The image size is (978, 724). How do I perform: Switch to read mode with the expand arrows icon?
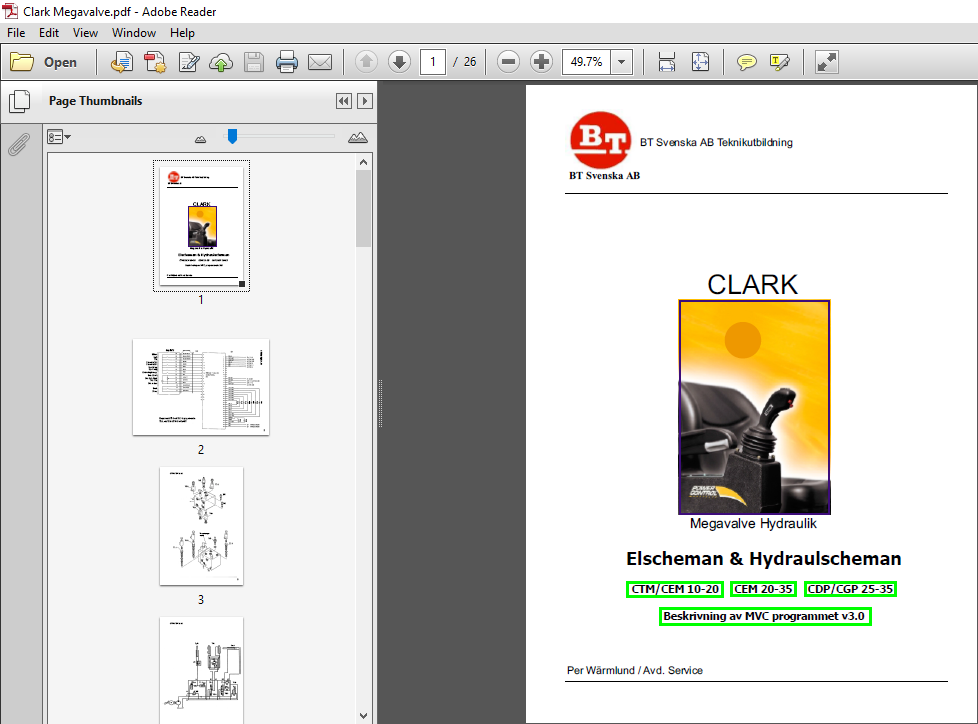(827, 62)
